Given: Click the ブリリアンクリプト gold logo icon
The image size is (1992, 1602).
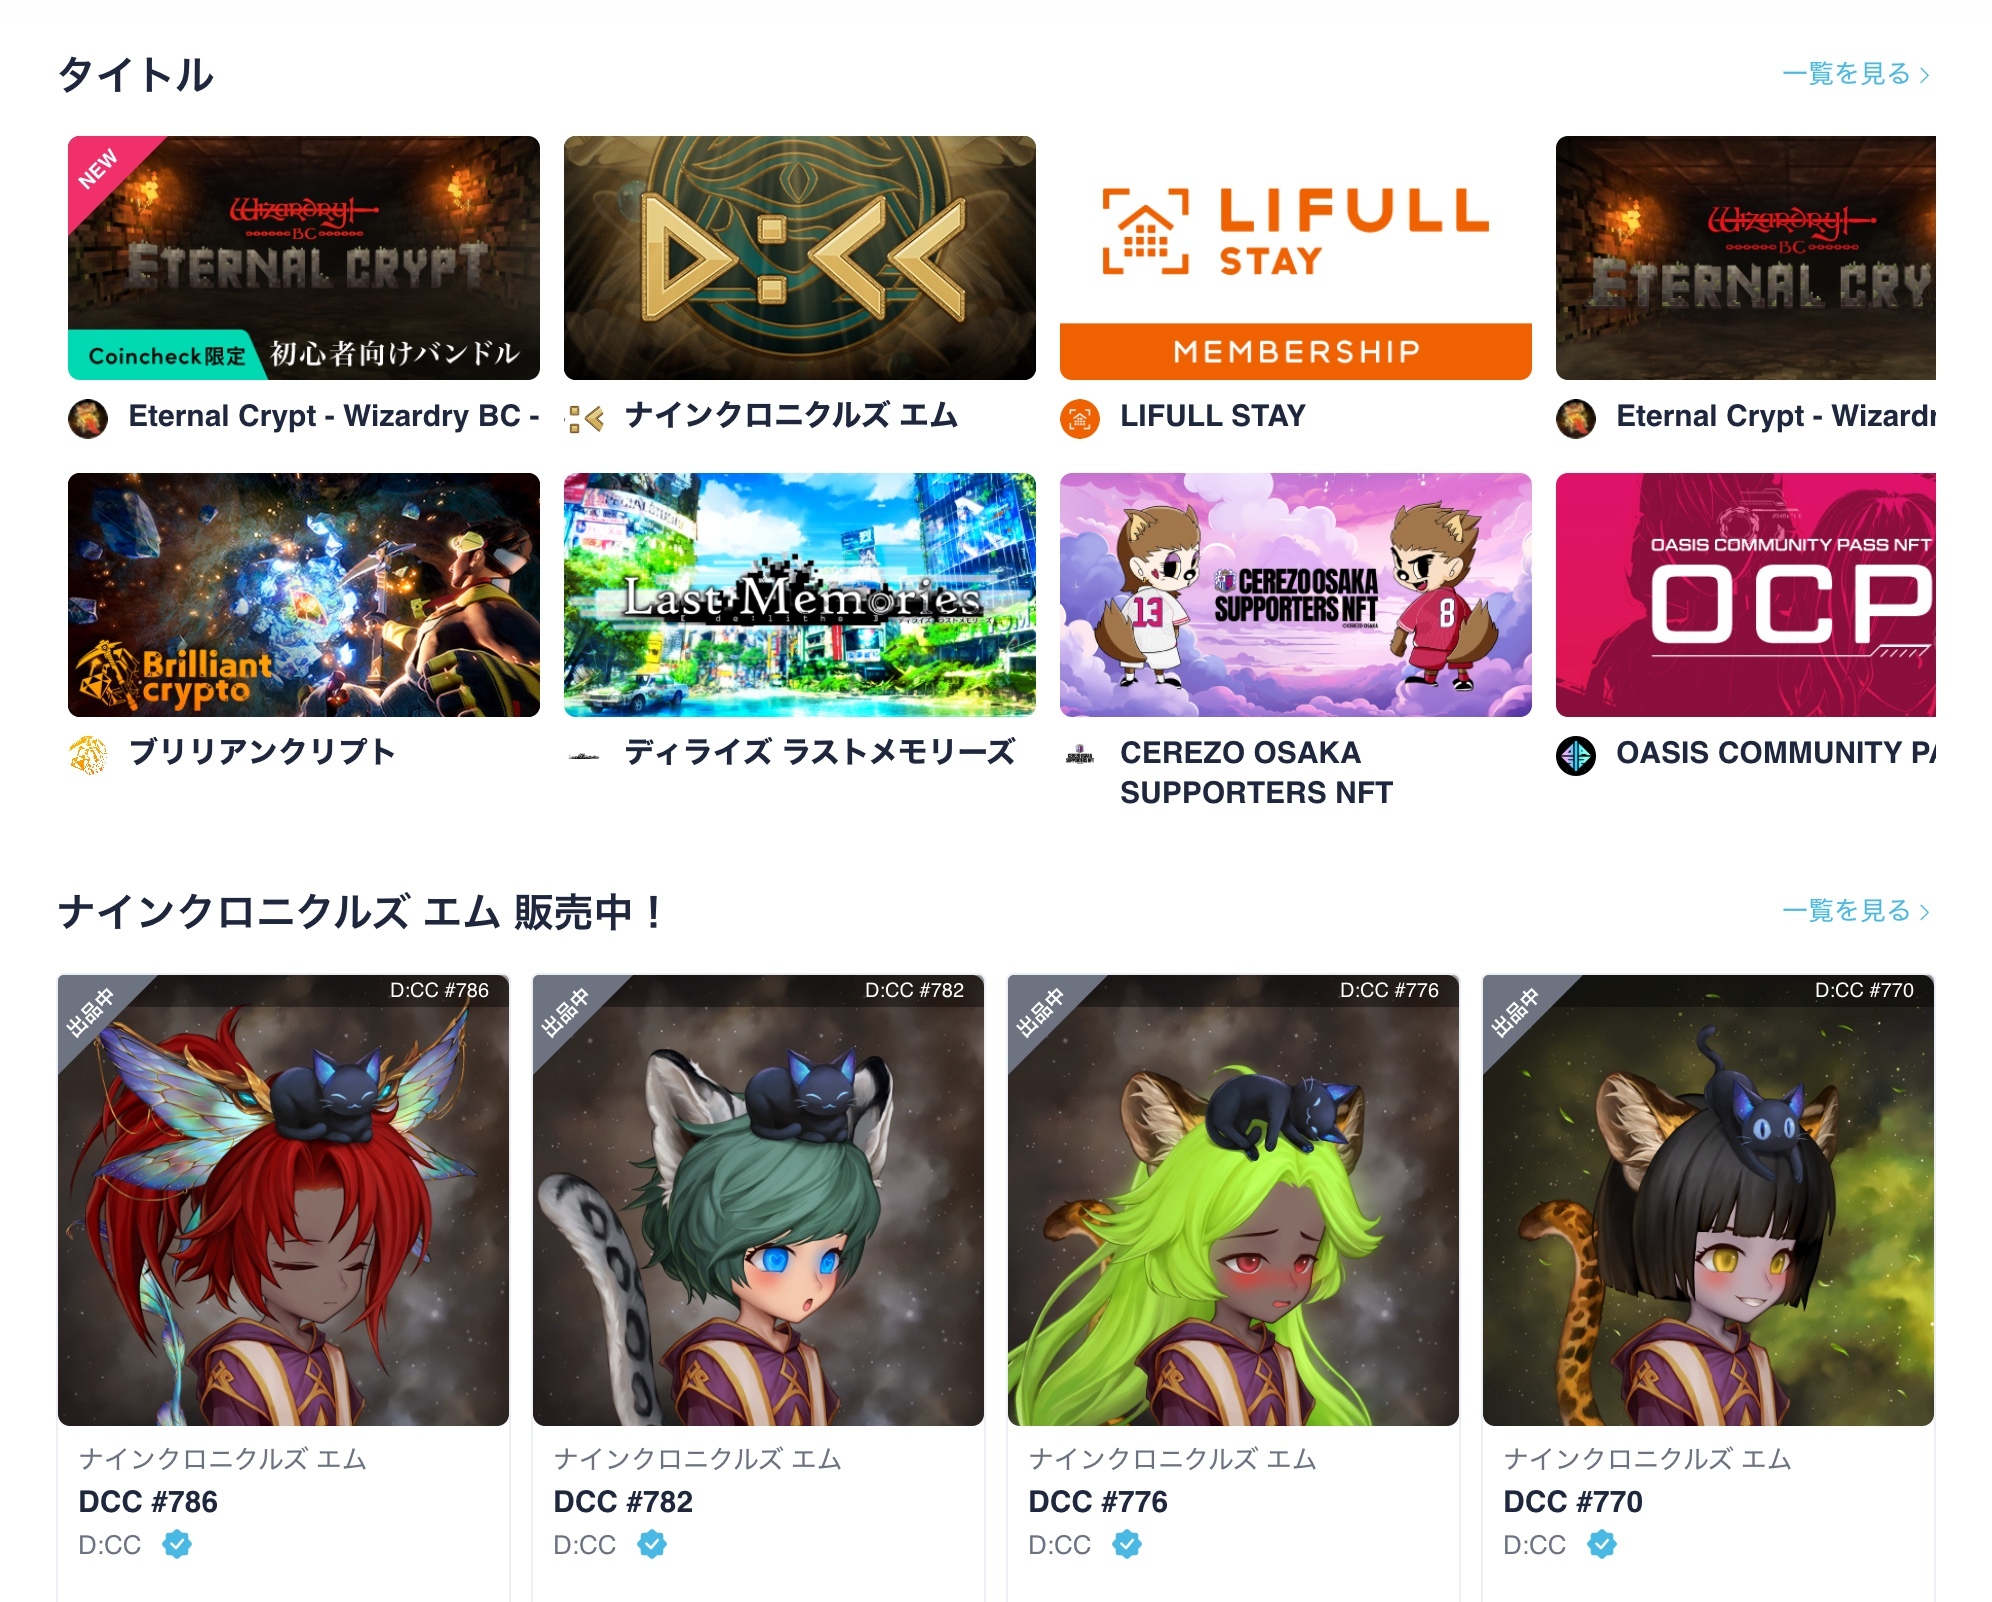Looking at the screenshot, I should (x=88, y=755).
